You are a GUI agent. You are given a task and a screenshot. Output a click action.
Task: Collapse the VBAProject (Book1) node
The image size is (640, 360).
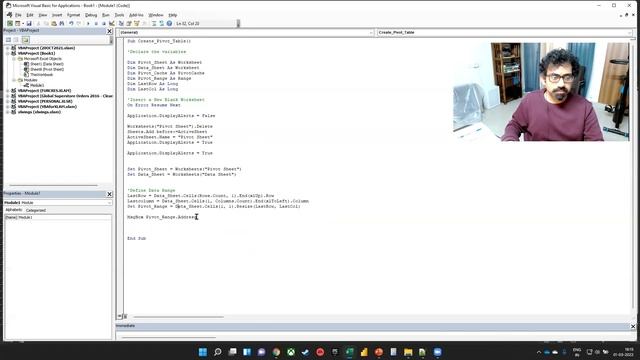point(7,53)
